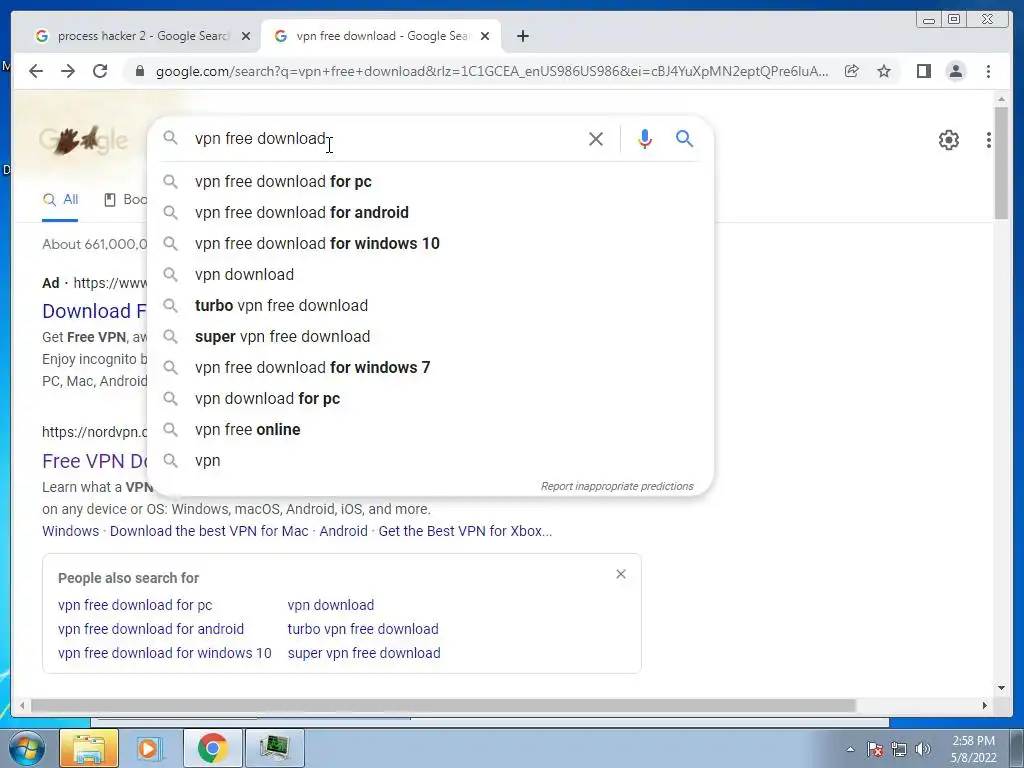Open related search turbo vpn free download

tap(363, 629)
